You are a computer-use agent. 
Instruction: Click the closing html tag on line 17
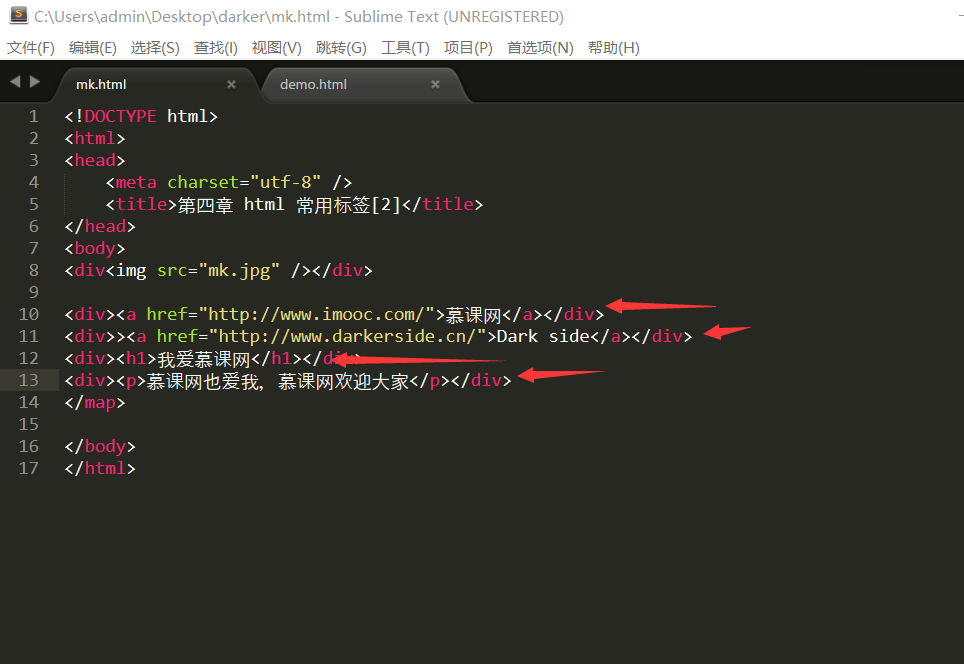(100, 468)
